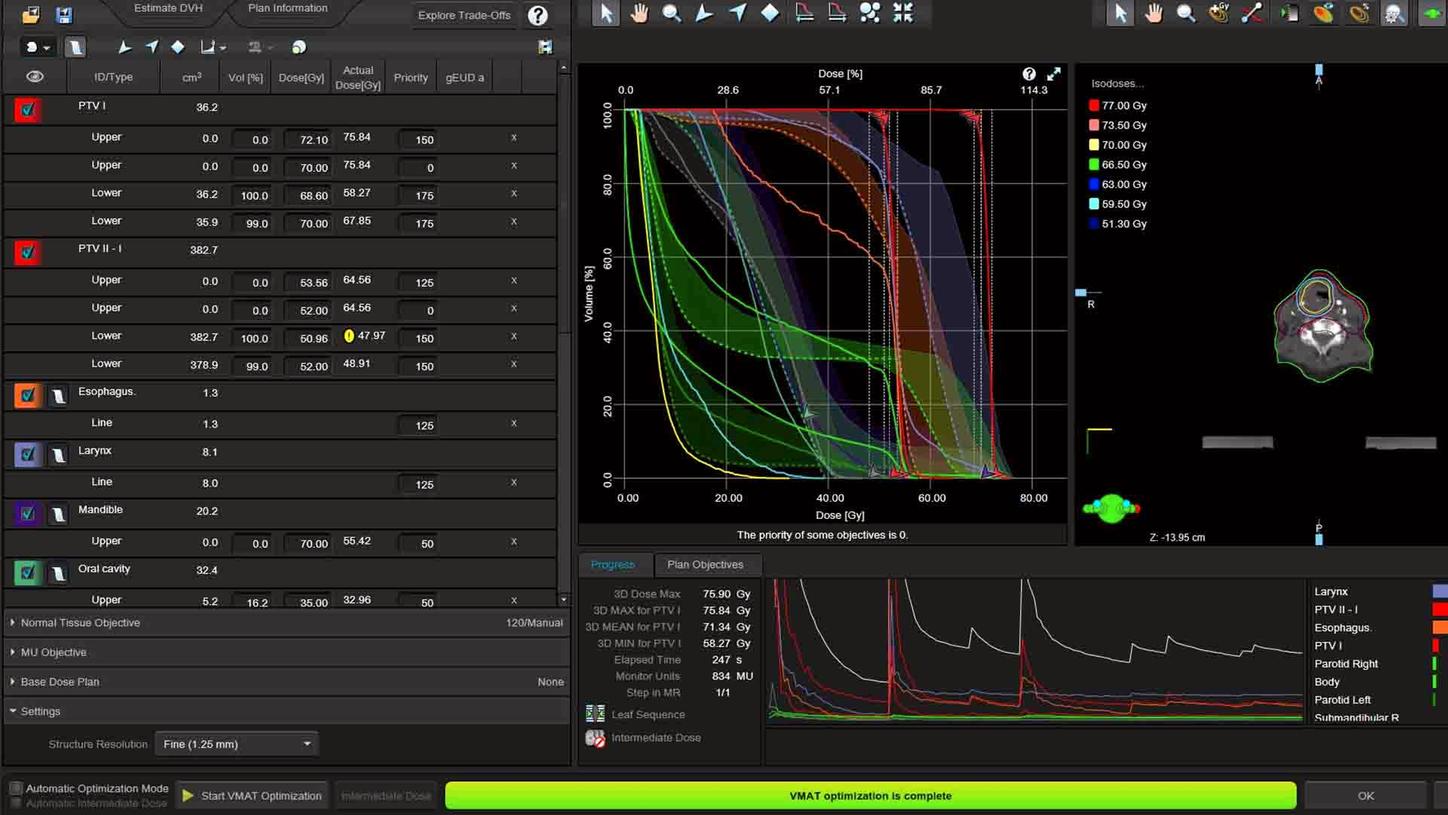Click the open folder icon

(31, 15)
